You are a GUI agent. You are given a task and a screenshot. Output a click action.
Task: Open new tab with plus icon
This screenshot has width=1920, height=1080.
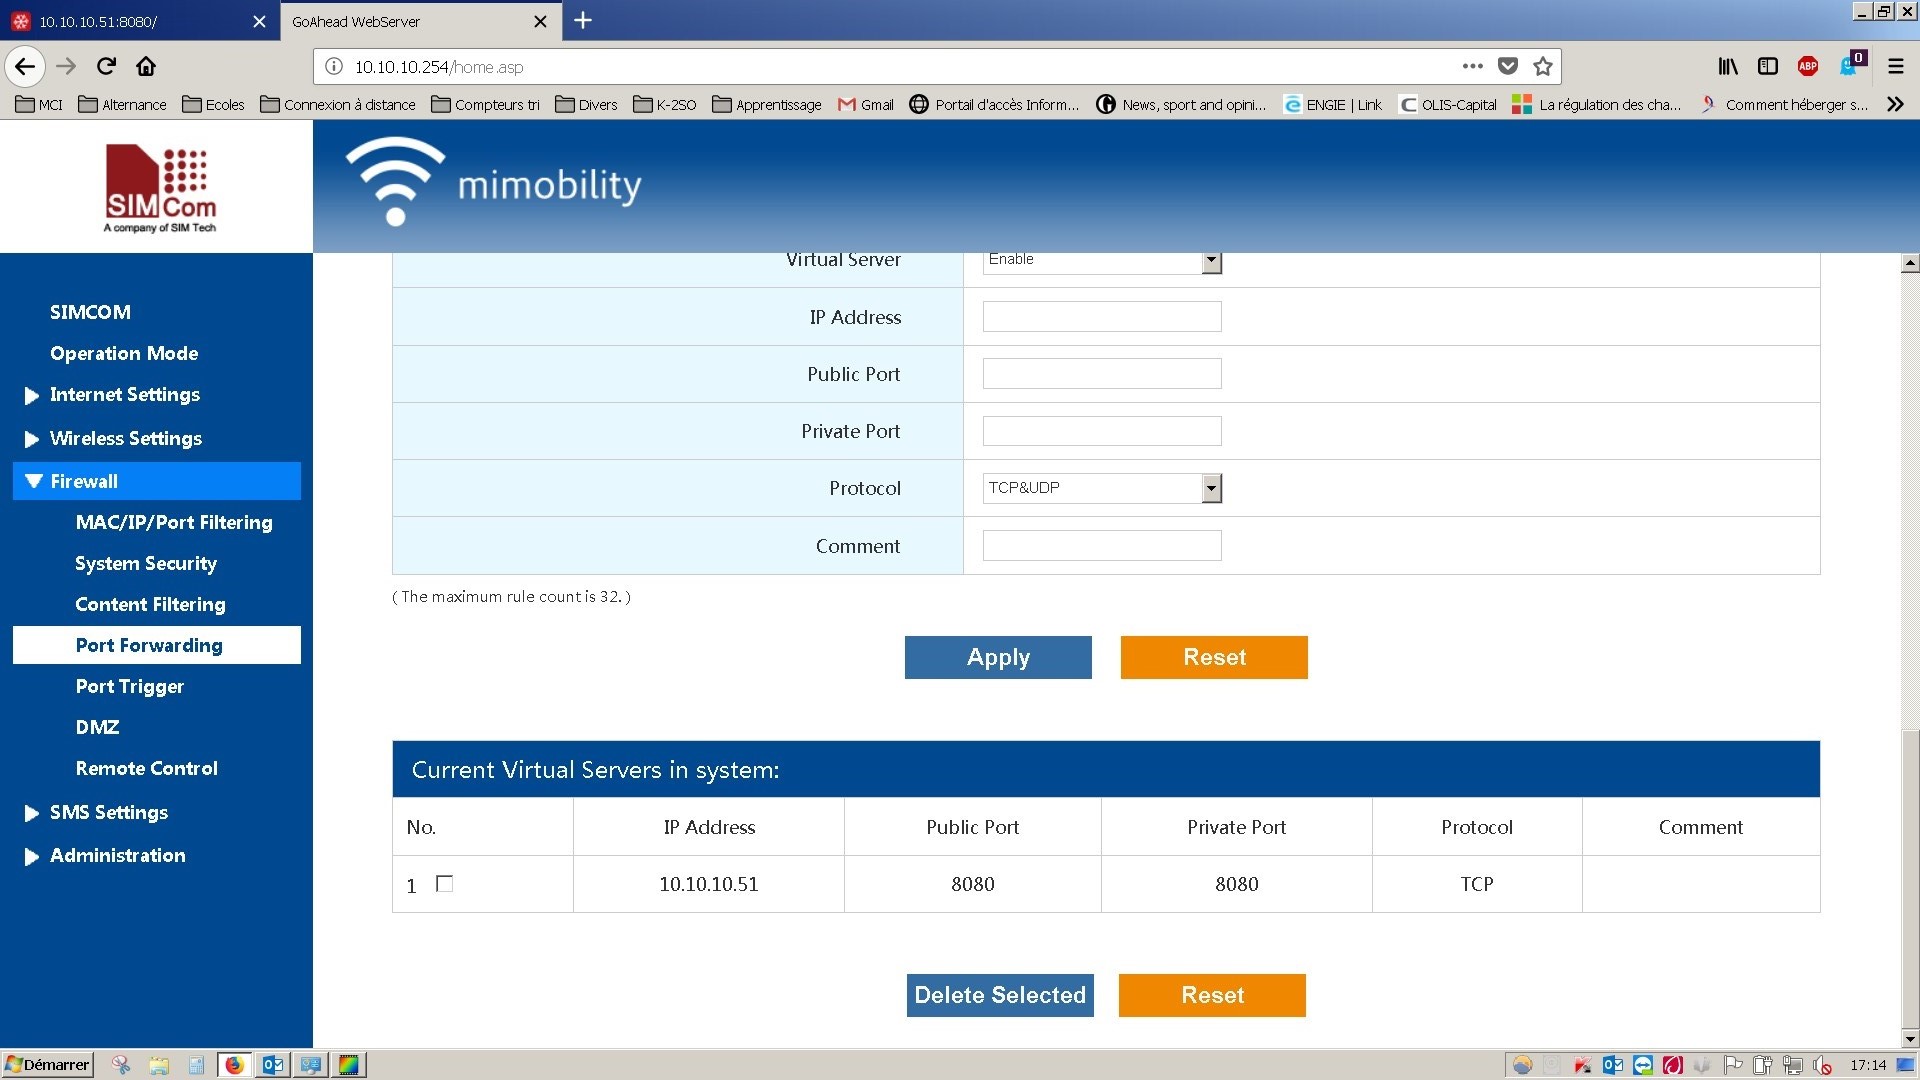583,21
